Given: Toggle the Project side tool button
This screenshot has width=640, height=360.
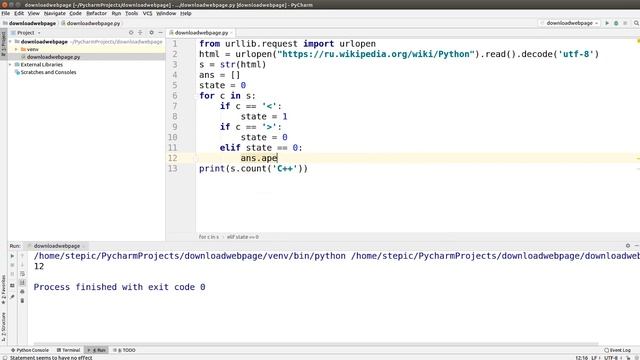Looking at the screenshot, I should point(4,44).
